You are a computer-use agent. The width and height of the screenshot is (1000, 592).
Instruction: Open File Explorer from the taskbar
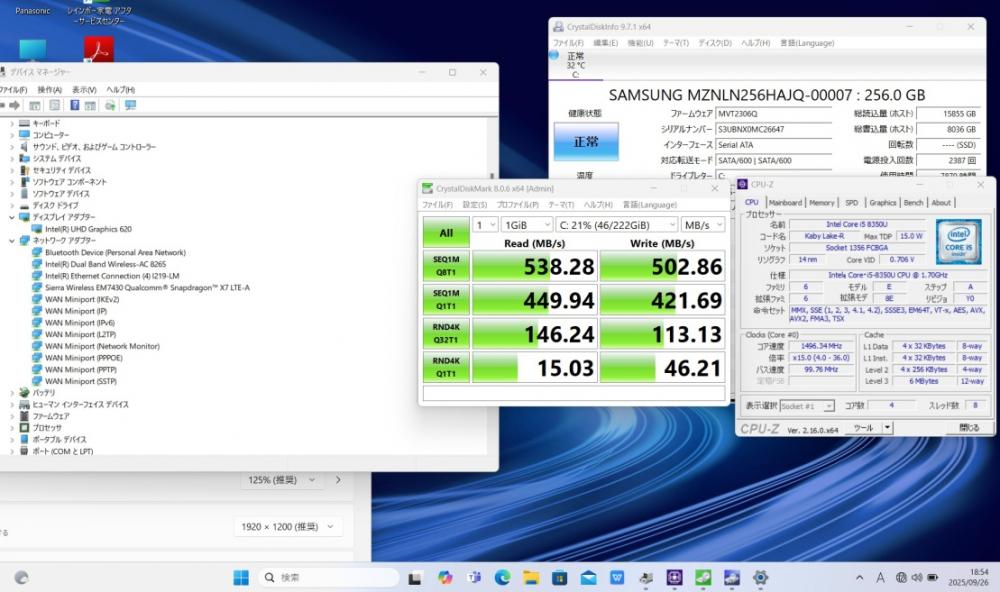click(x=531, y=578)
